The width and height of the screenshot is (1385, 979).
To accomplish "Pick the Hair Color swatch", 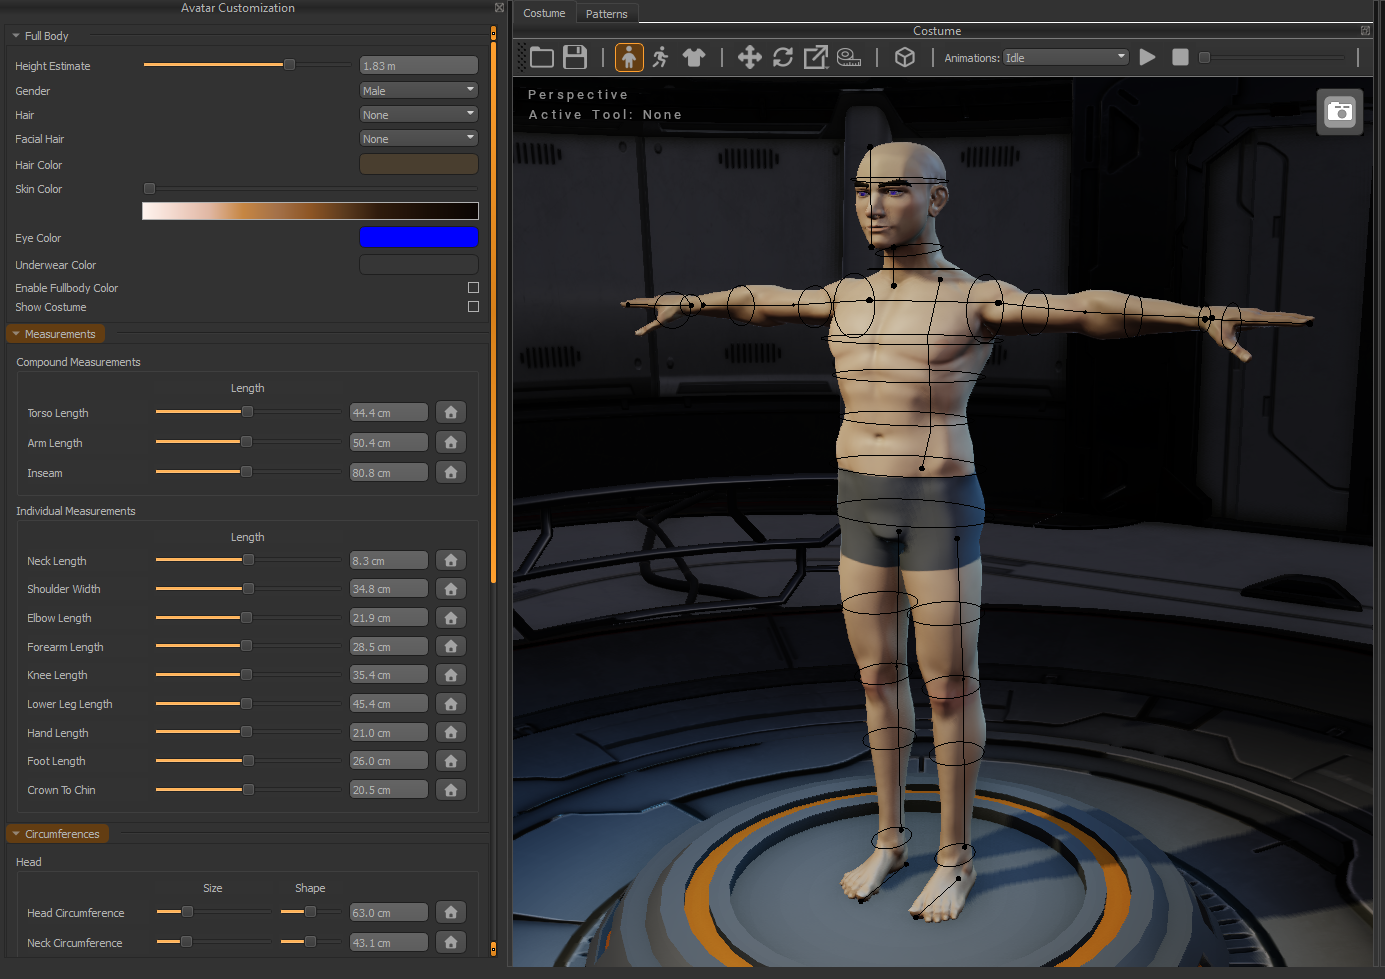I will [418, 164].
